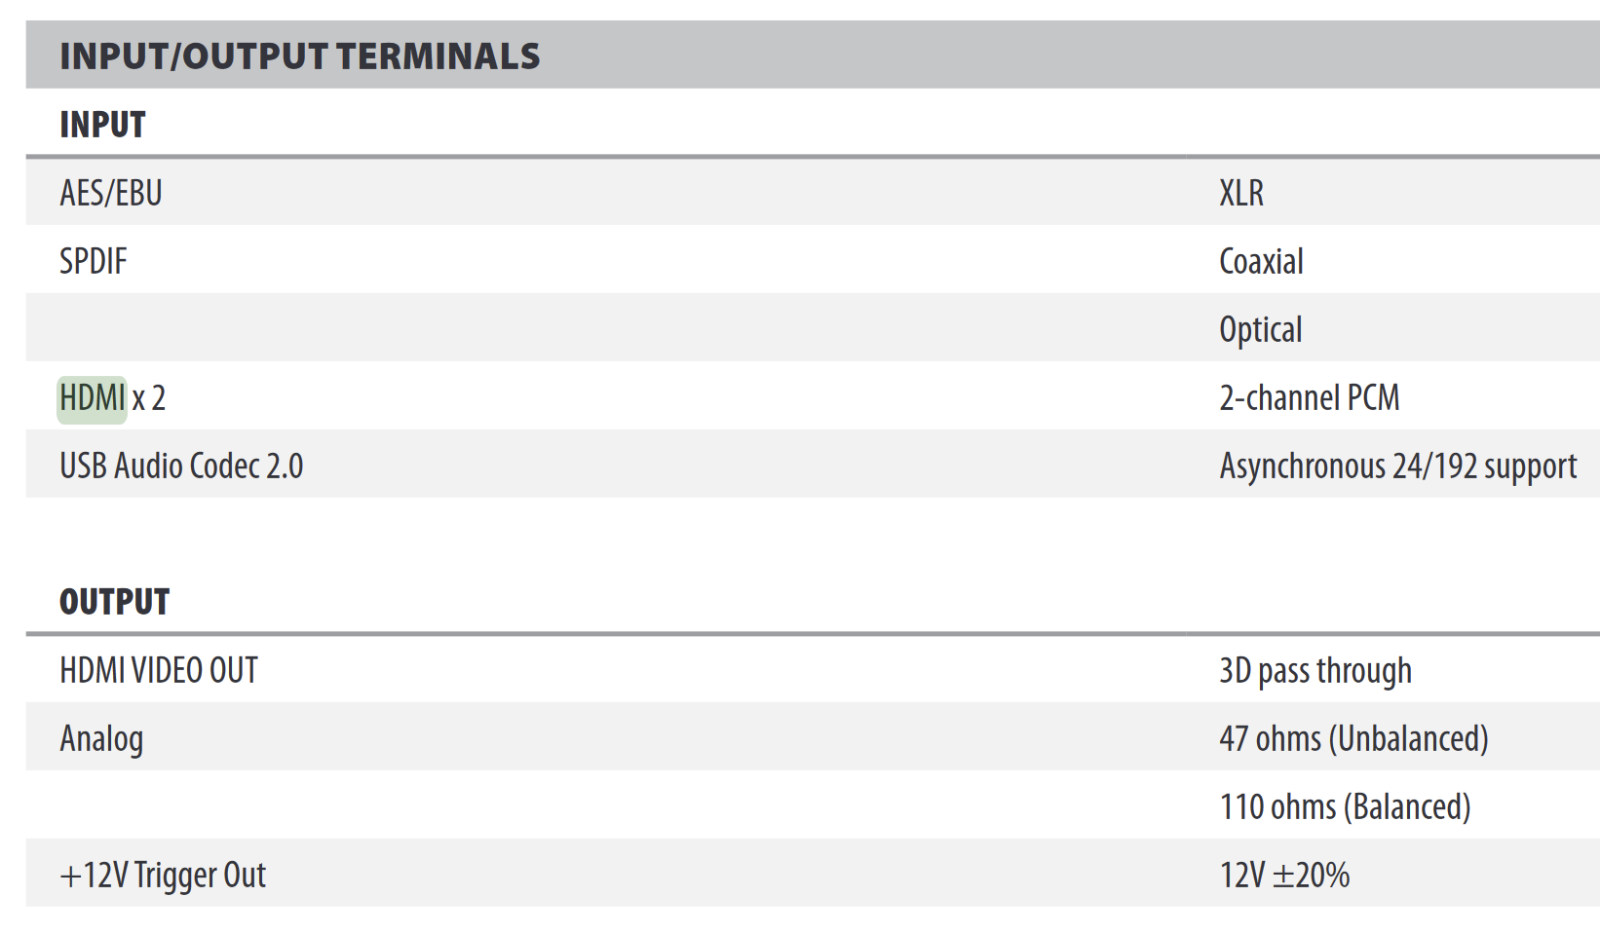Click the INPUT/OUTPUT TERMINALS header
Image resolution: width=1600 pixels, height=934 pixels.
[299, 57]
